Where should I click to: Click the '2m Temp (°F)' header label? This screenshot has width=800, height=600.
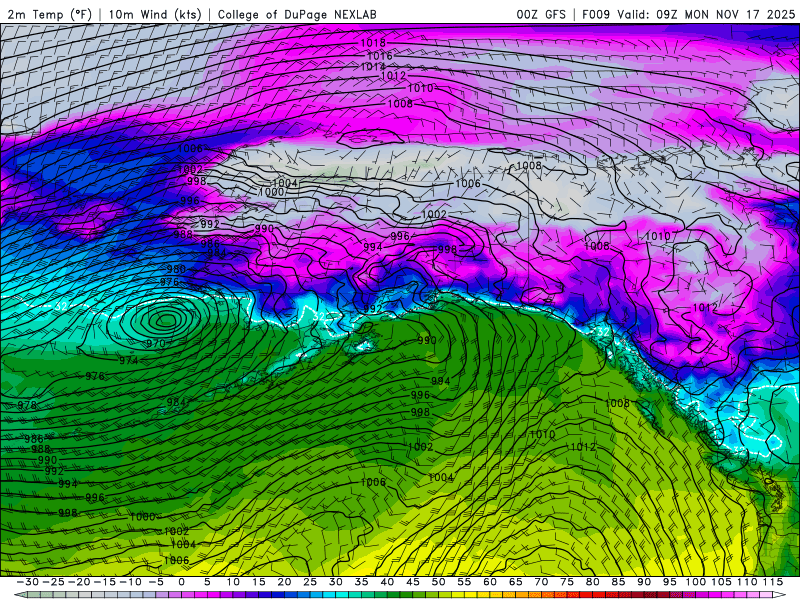coord(49,14)
